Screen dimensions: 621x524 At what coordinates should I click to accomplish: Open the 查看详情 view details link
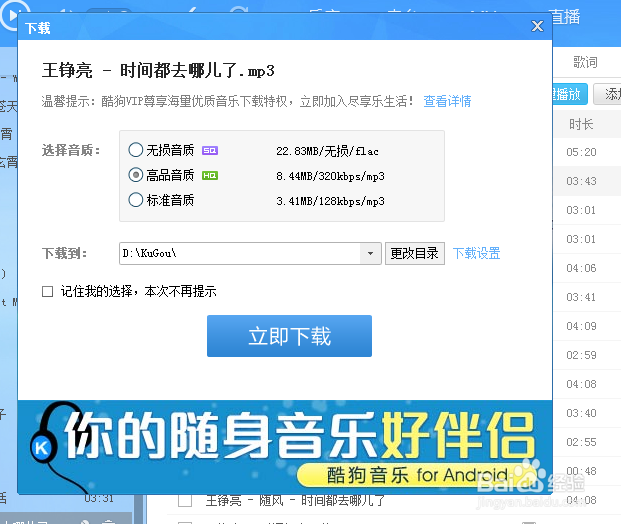(447, 101)
